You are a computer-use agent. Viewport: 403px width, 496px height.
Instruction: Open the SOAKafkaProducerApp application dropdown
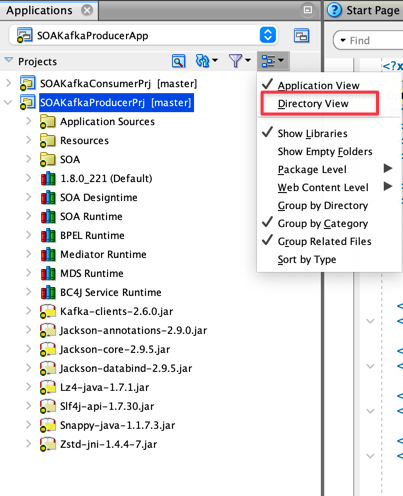[268, 35]
